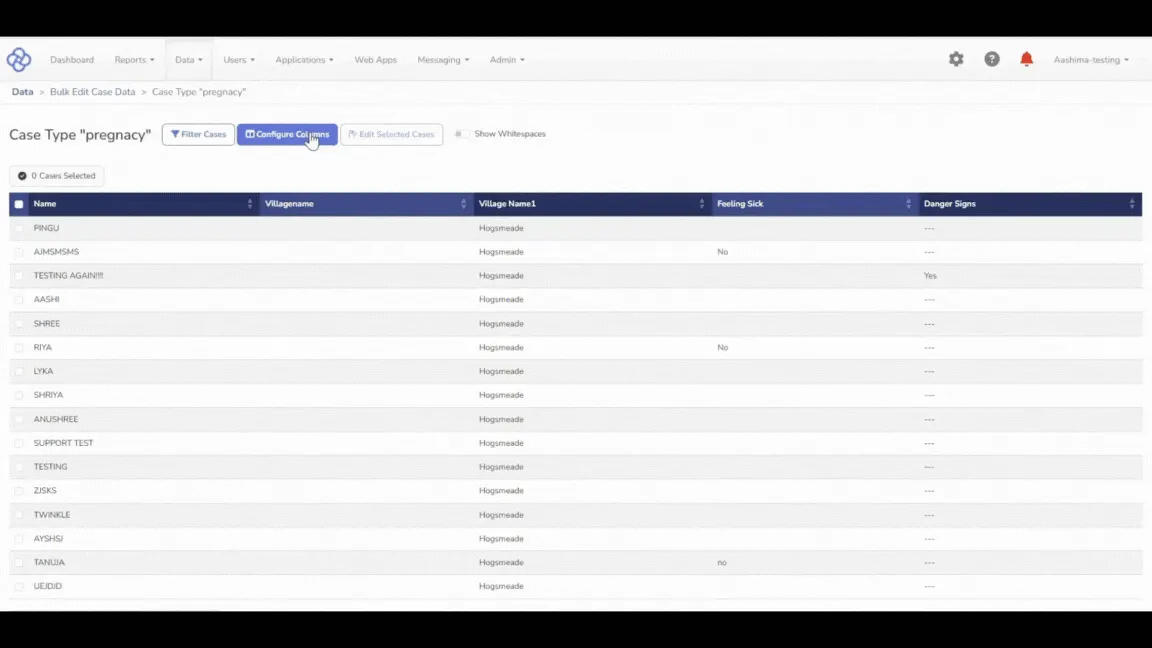Check the TESTING AGAIN!!!! row checkbox
The image size is (1152, 648).
19,276
